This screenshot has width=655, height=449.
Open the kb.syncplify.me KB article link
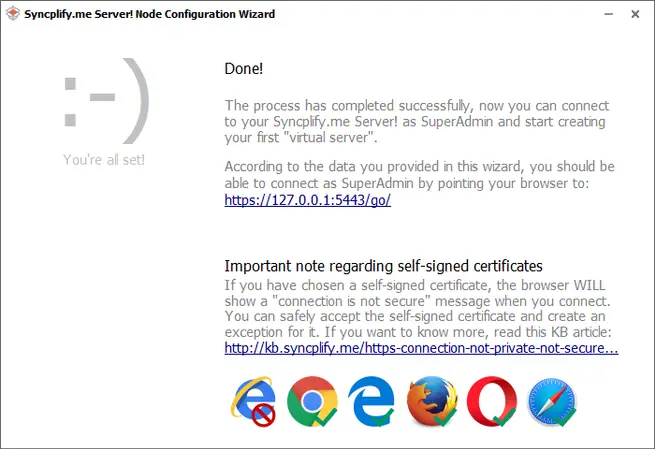click(x=421, y=349)
